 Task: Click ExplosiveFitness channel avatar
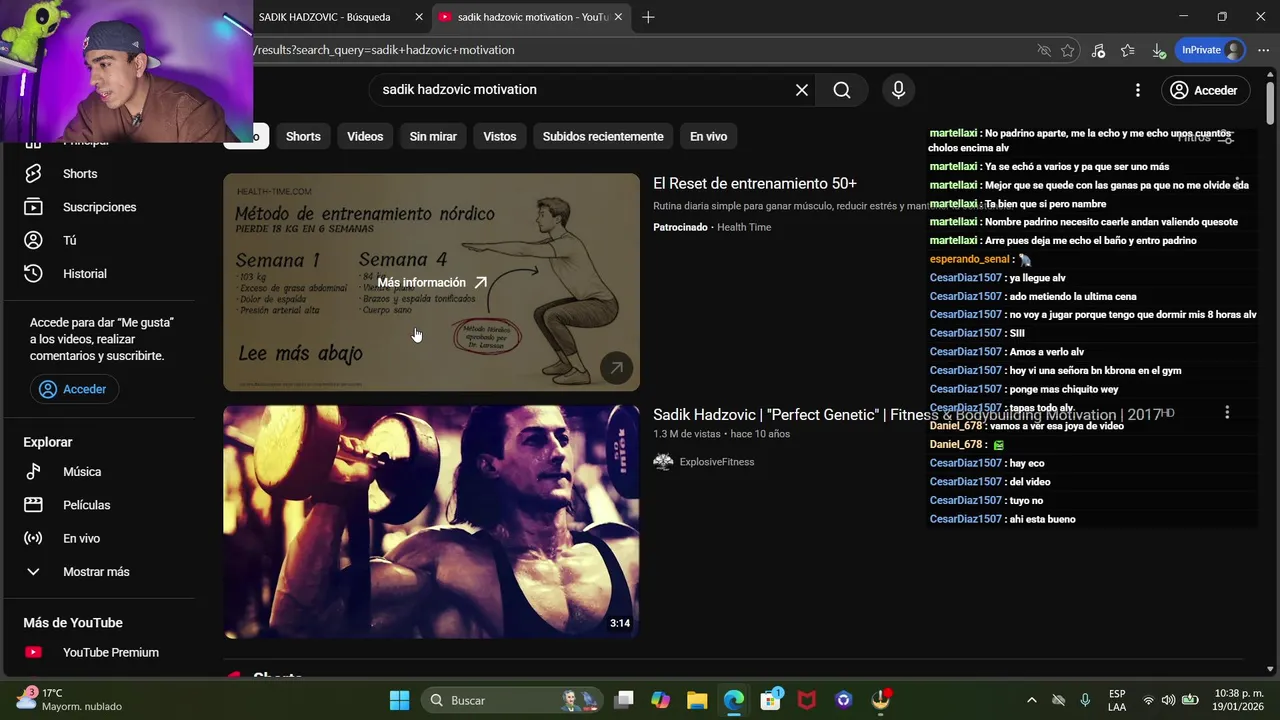point(663,462)
